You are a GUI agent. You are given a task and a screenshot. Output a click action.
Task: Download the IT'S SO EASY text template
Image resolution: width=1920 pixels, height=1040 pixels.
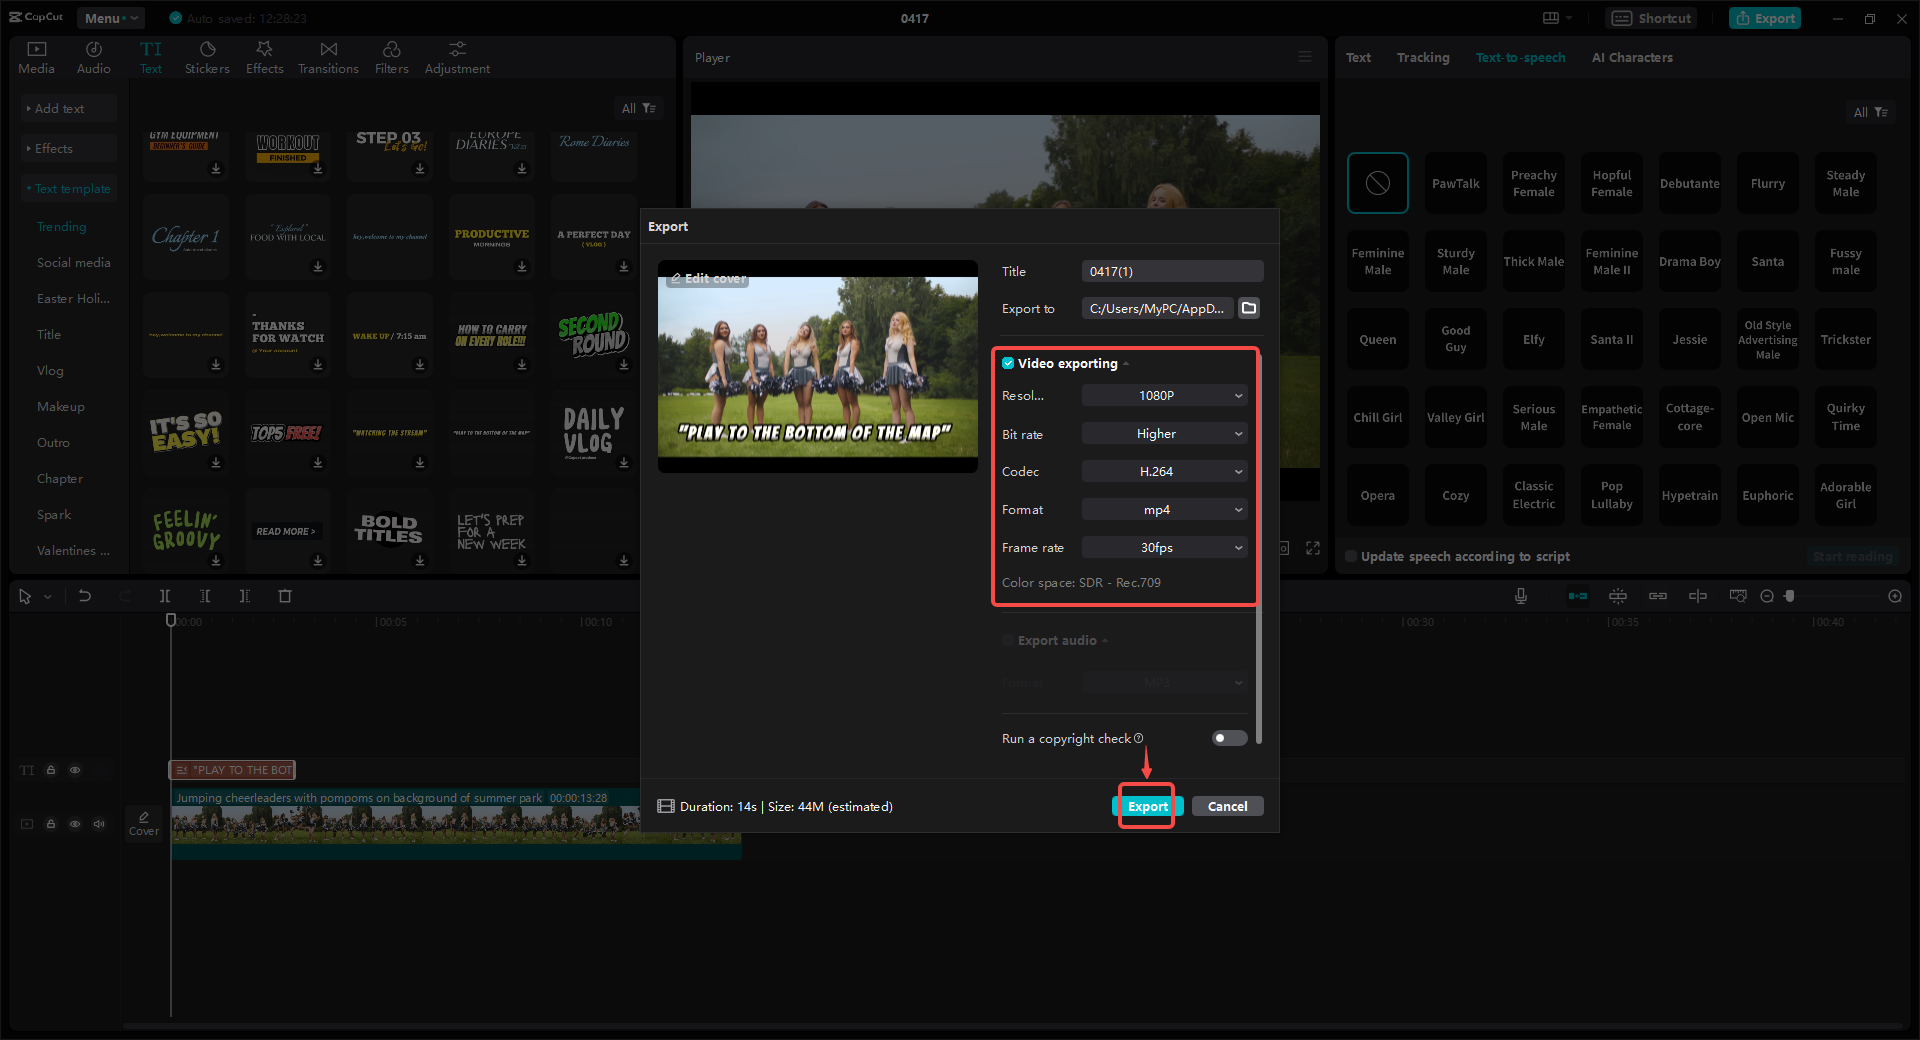[216, 462]
